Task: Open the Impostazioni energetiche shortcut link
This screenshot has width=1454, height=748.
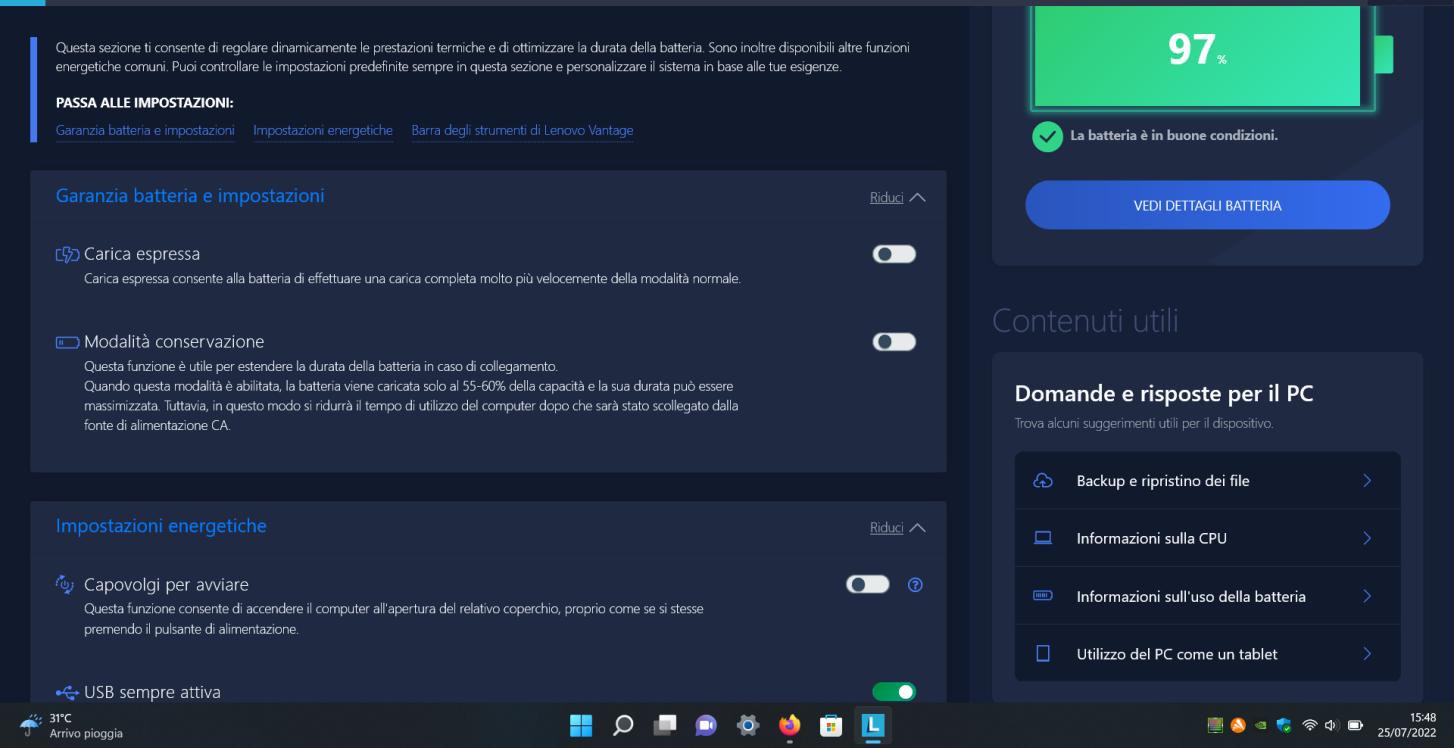Action: [x=323, y=130]
